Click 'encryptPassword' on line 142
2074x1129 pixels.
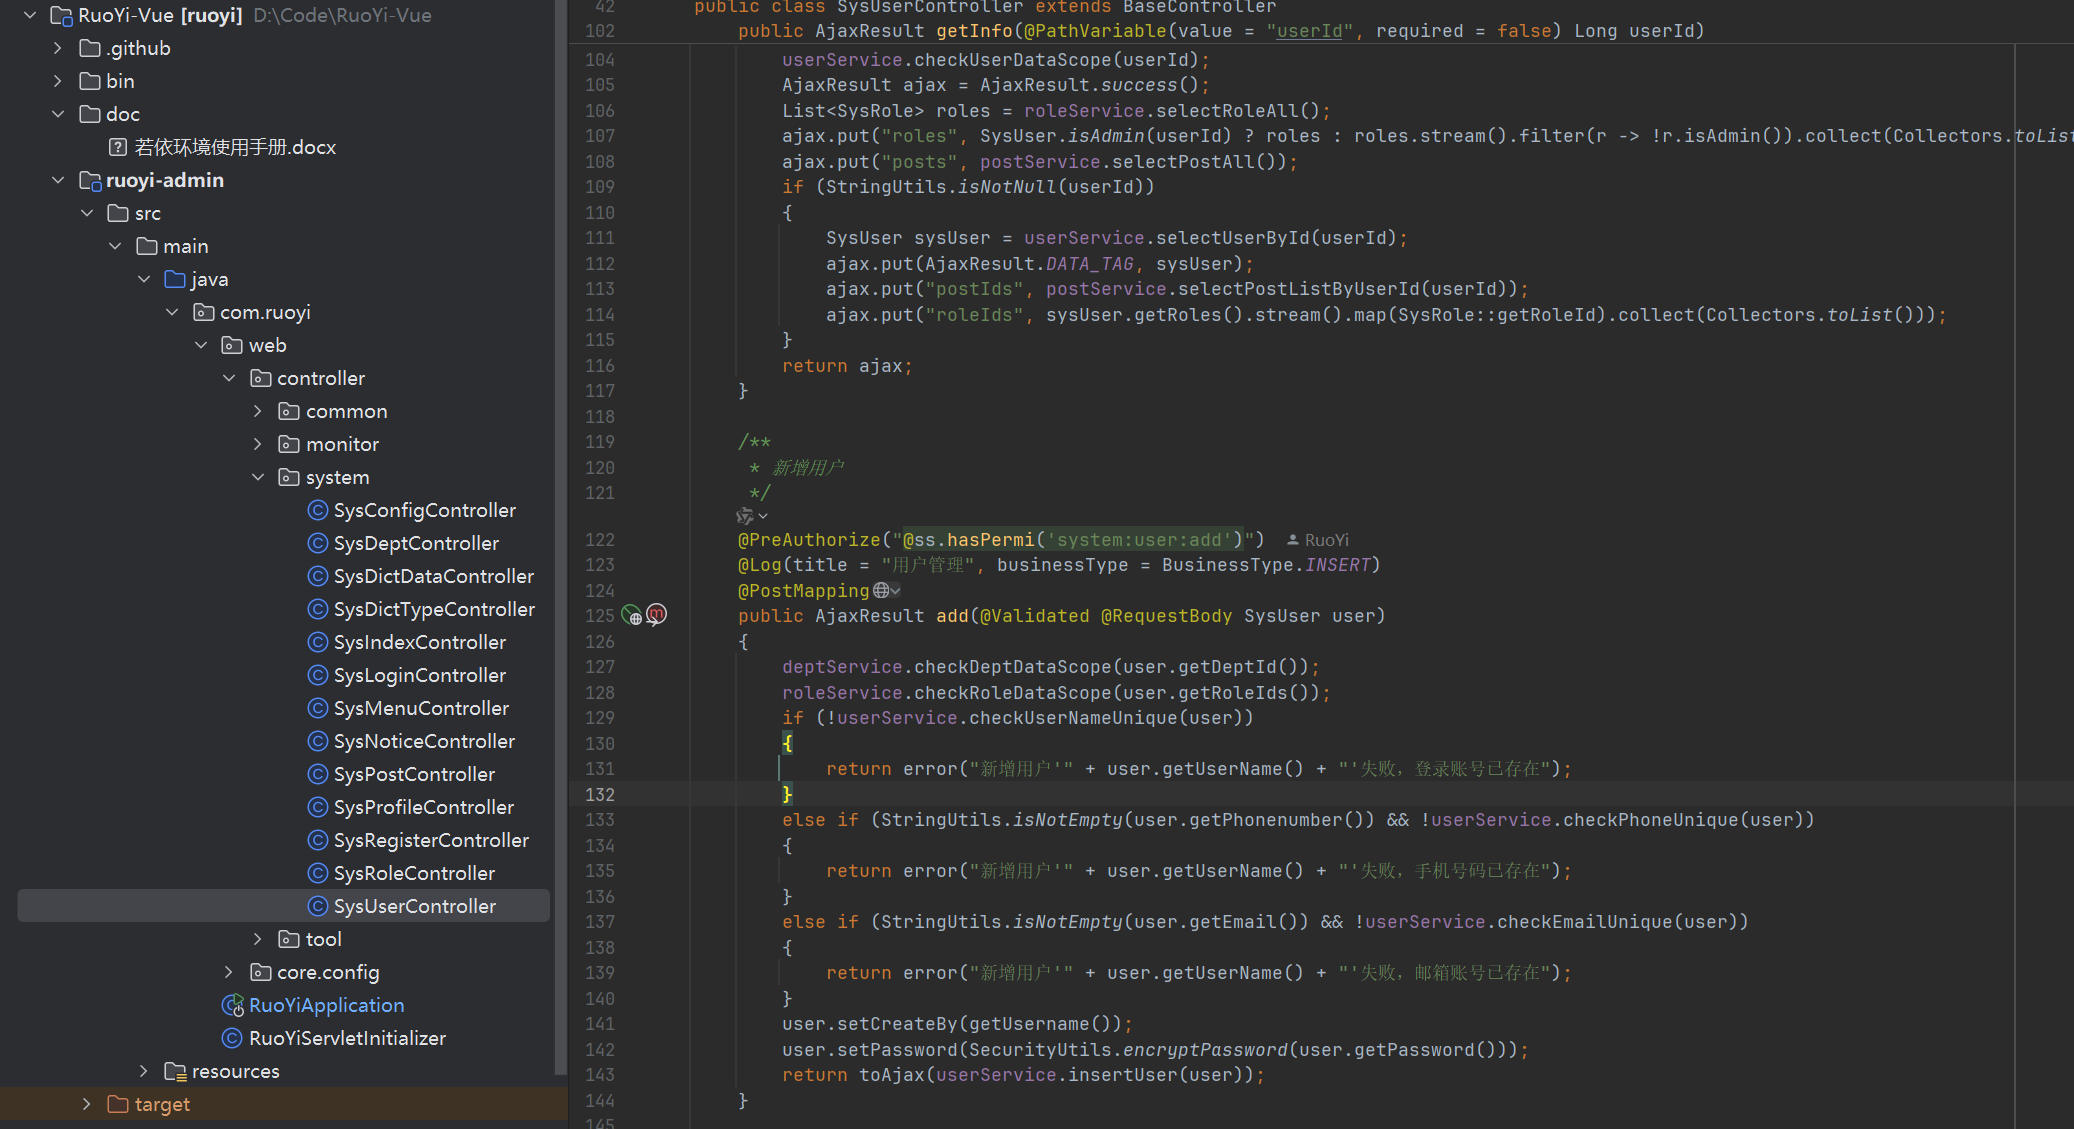click(x=1205, y=1050)
